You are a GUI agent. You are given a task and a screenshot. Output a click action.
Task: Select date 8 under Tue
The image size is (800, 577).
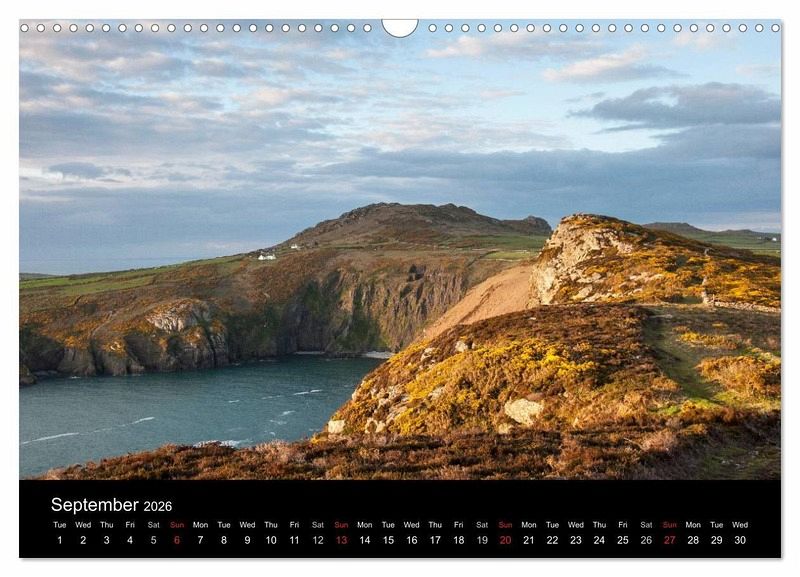[x=224, y=540]
